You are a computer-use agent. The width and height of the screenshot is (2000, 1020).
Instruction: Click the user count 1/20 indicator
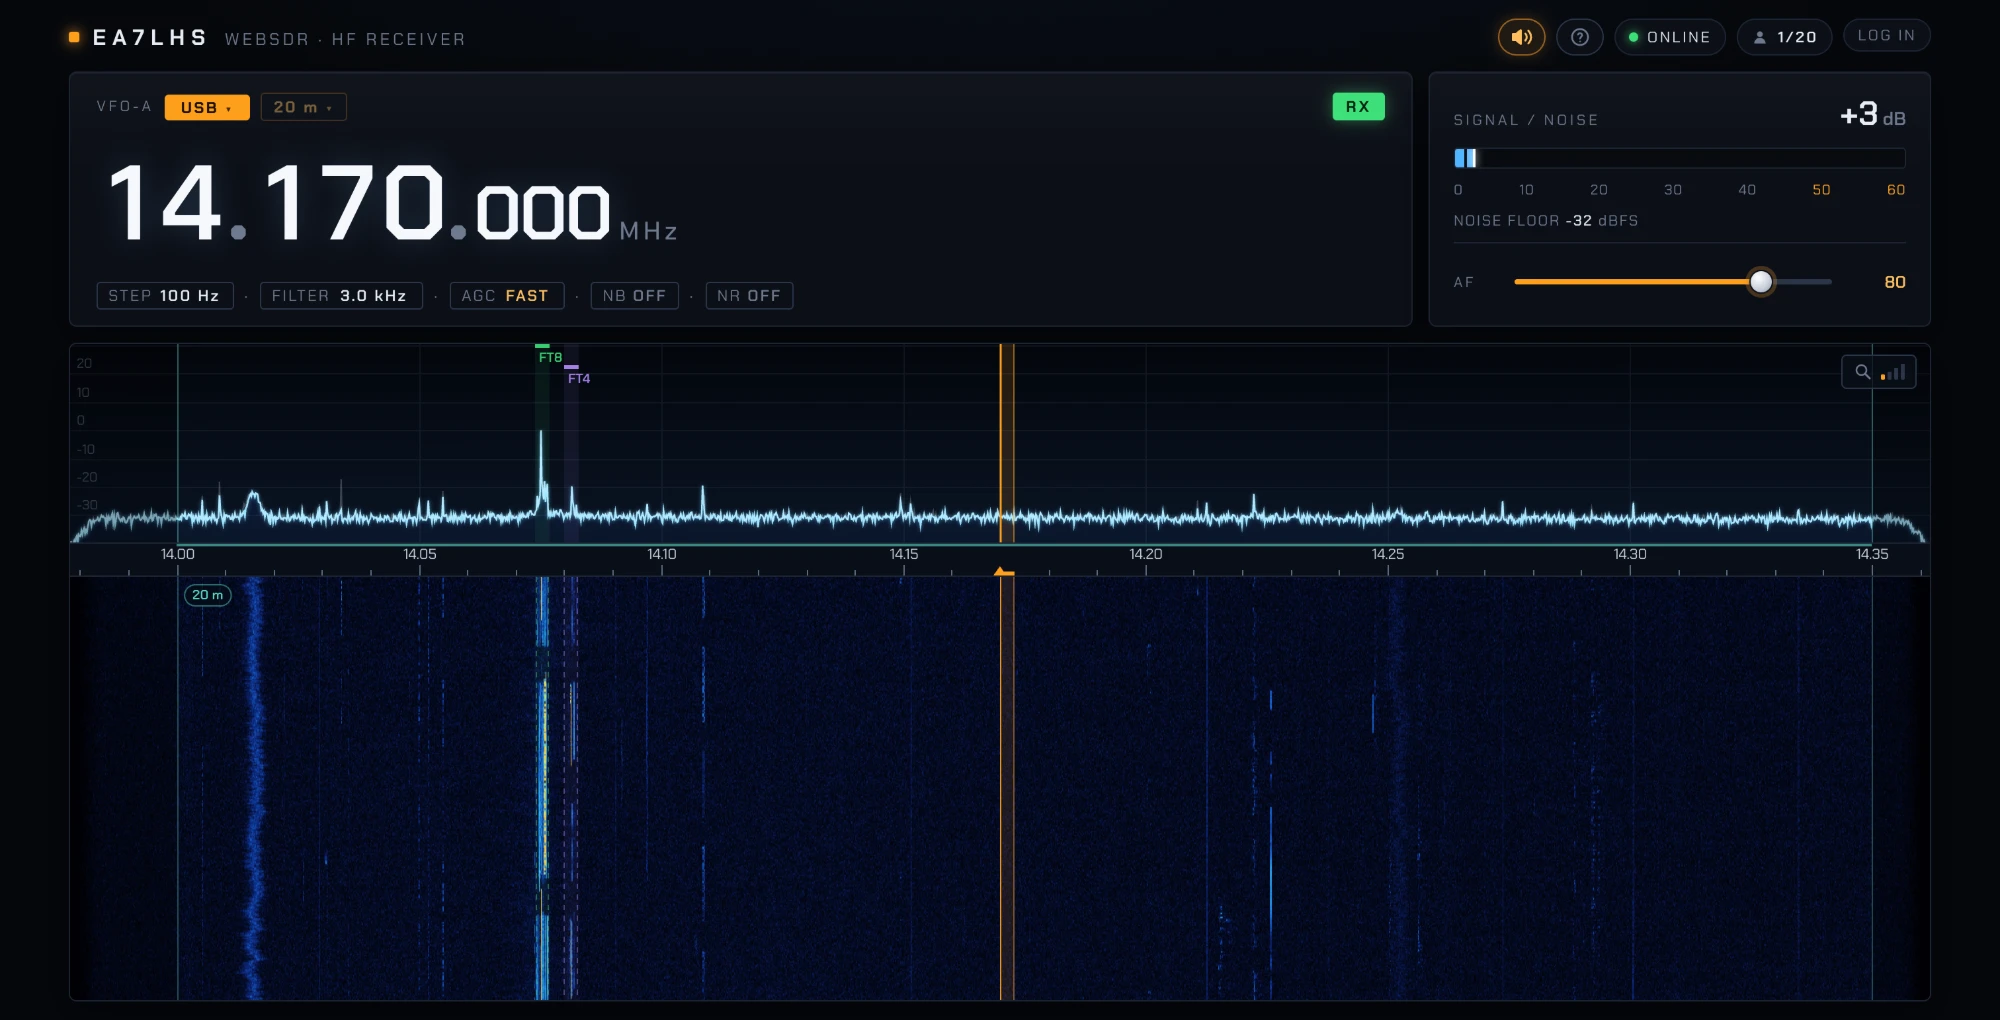[x=1784, y=37]
